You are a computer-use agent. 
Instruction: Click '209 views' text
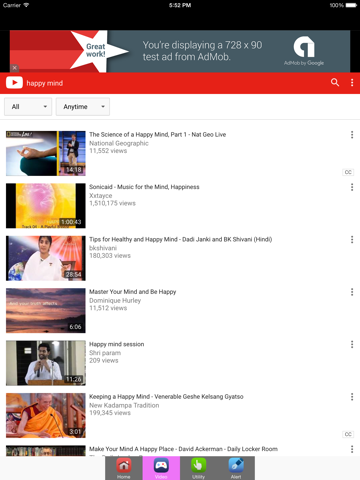pyautogui.click(x=104, y=360)
